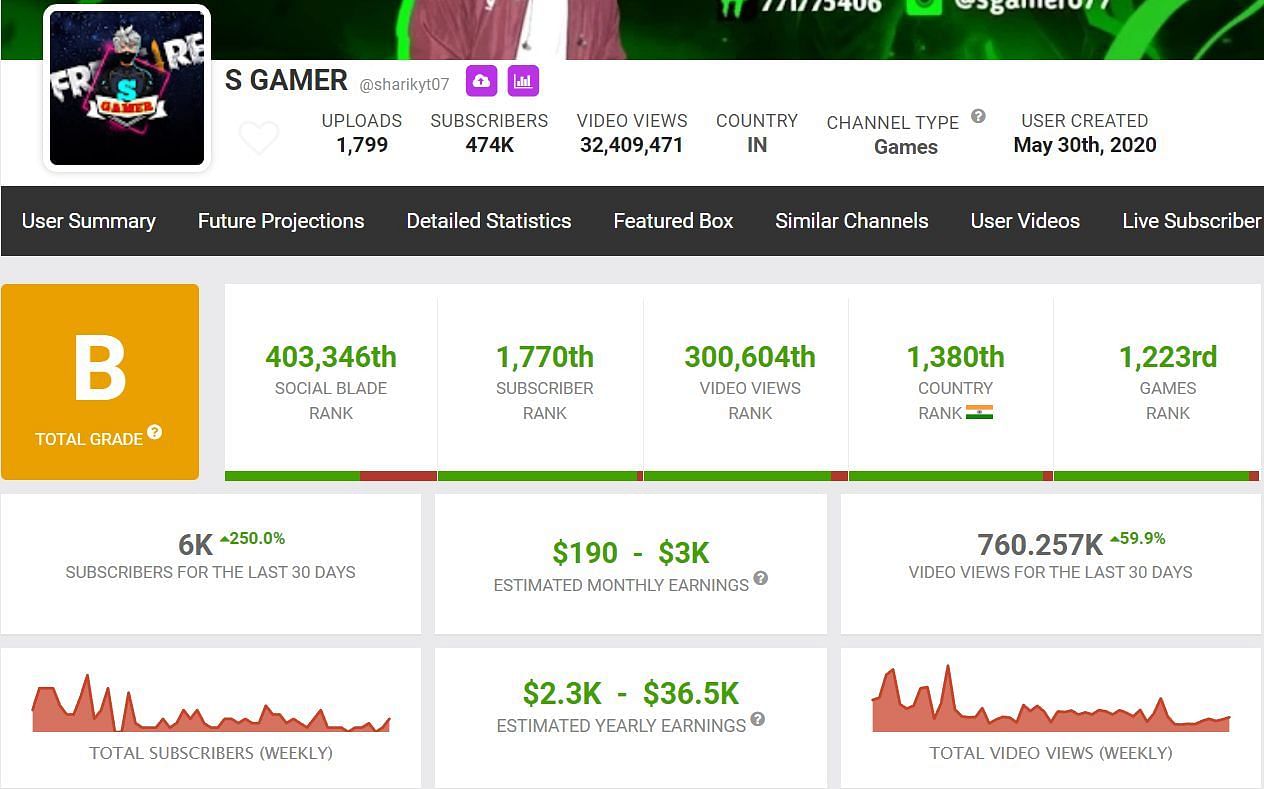The height and width of the screenshot is (789, 1264).
Task: Open the Similar Channels tab
Action: (852, 221)
